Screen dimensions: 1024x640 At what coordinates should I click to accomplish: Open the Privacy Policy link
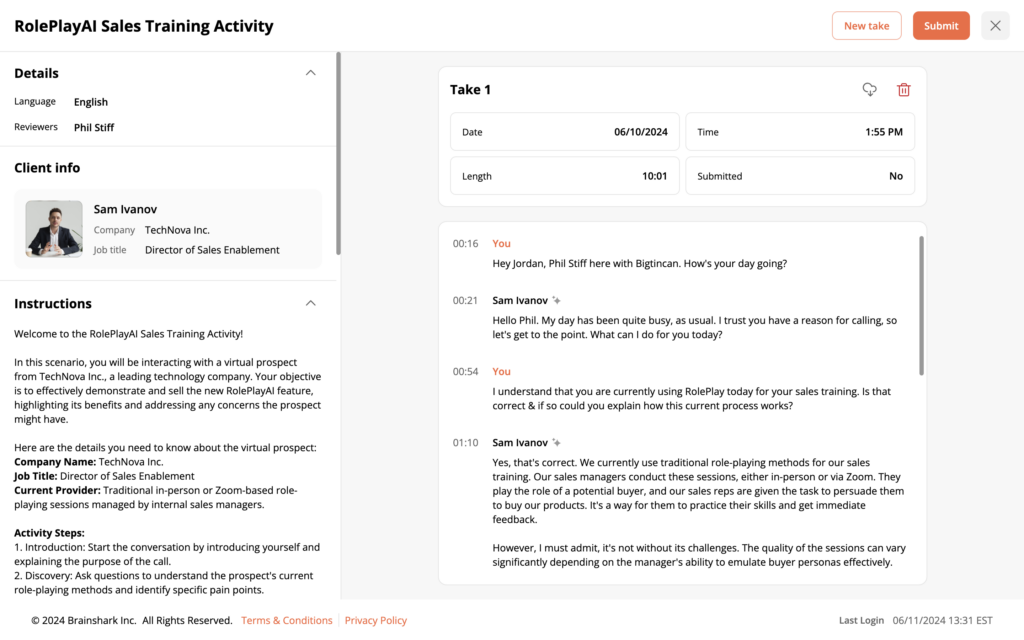pyautogui.click(x=376, y=620)
